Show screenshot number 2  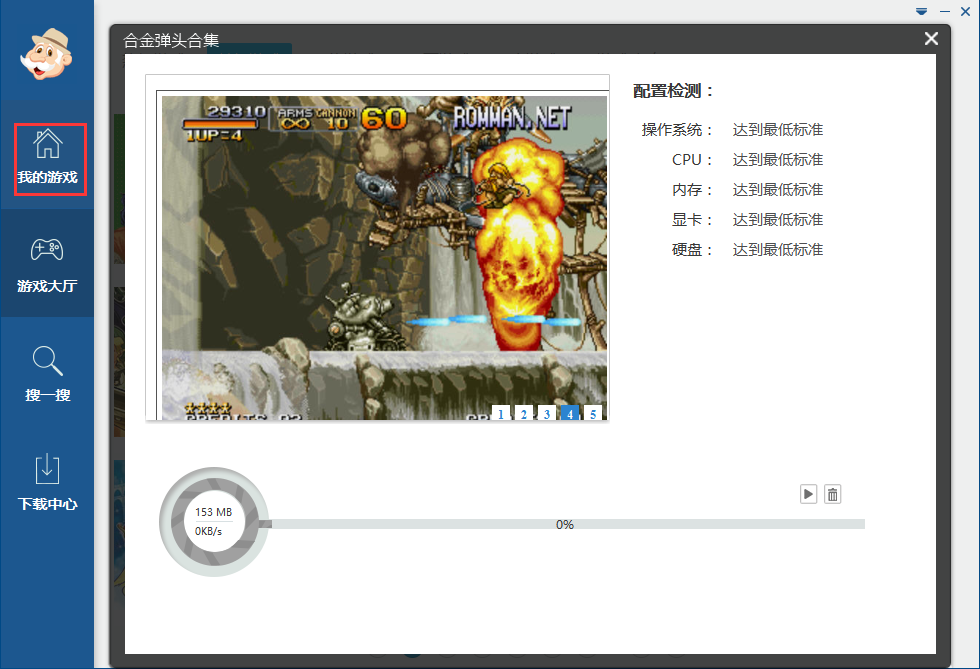pyautogui.click(x=523, y=413)
